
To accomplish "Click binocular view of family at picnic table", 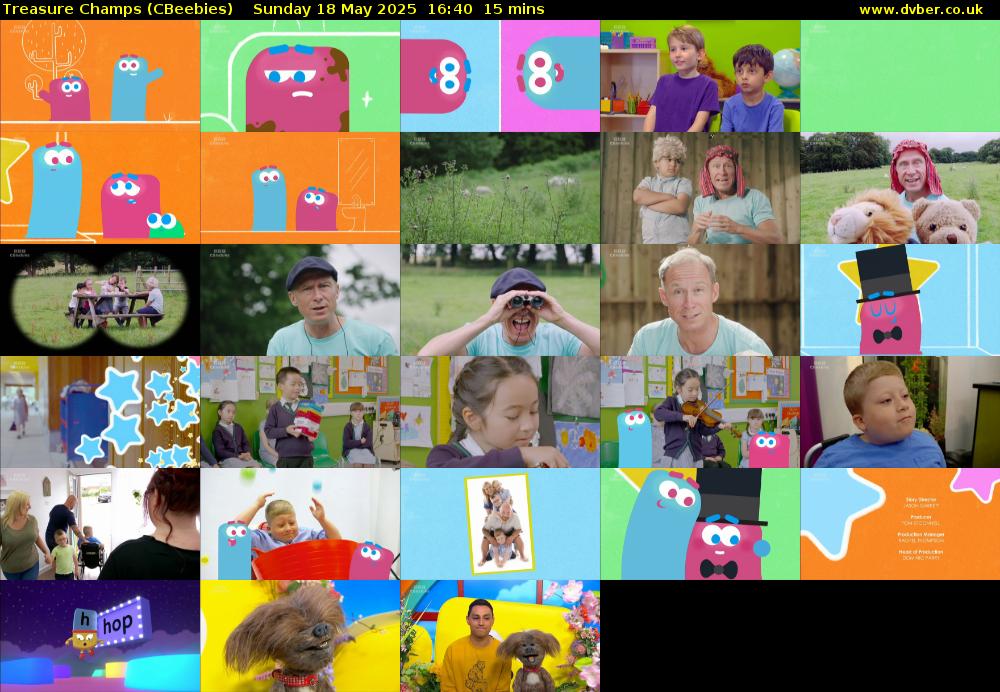I will click(100, 300).
